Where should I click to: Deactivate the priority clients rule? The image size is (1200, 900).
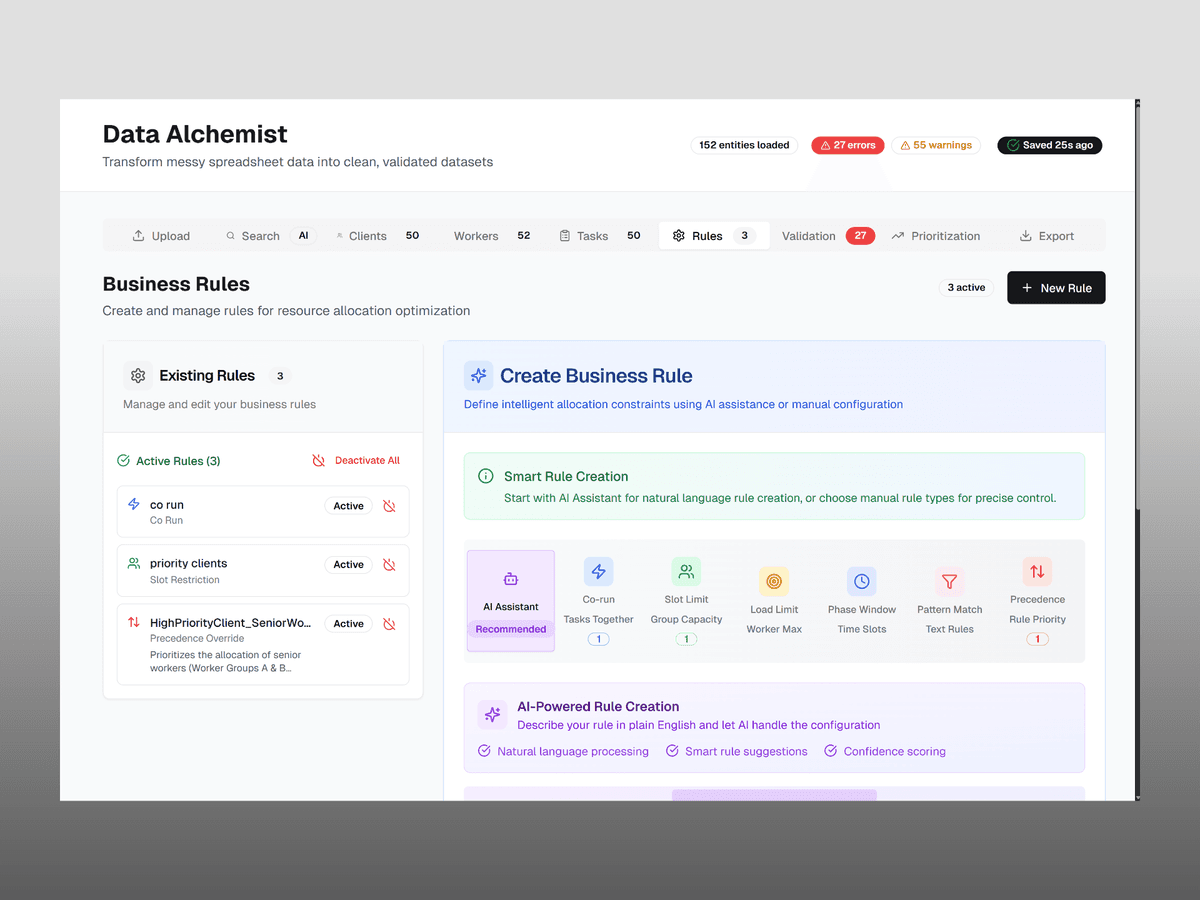[390, 565]
